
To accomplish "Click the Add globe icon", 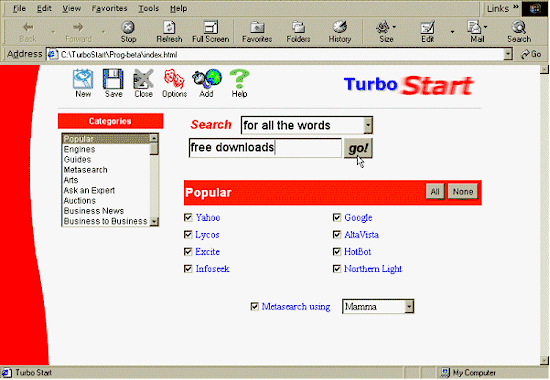I will pos(207,79).
